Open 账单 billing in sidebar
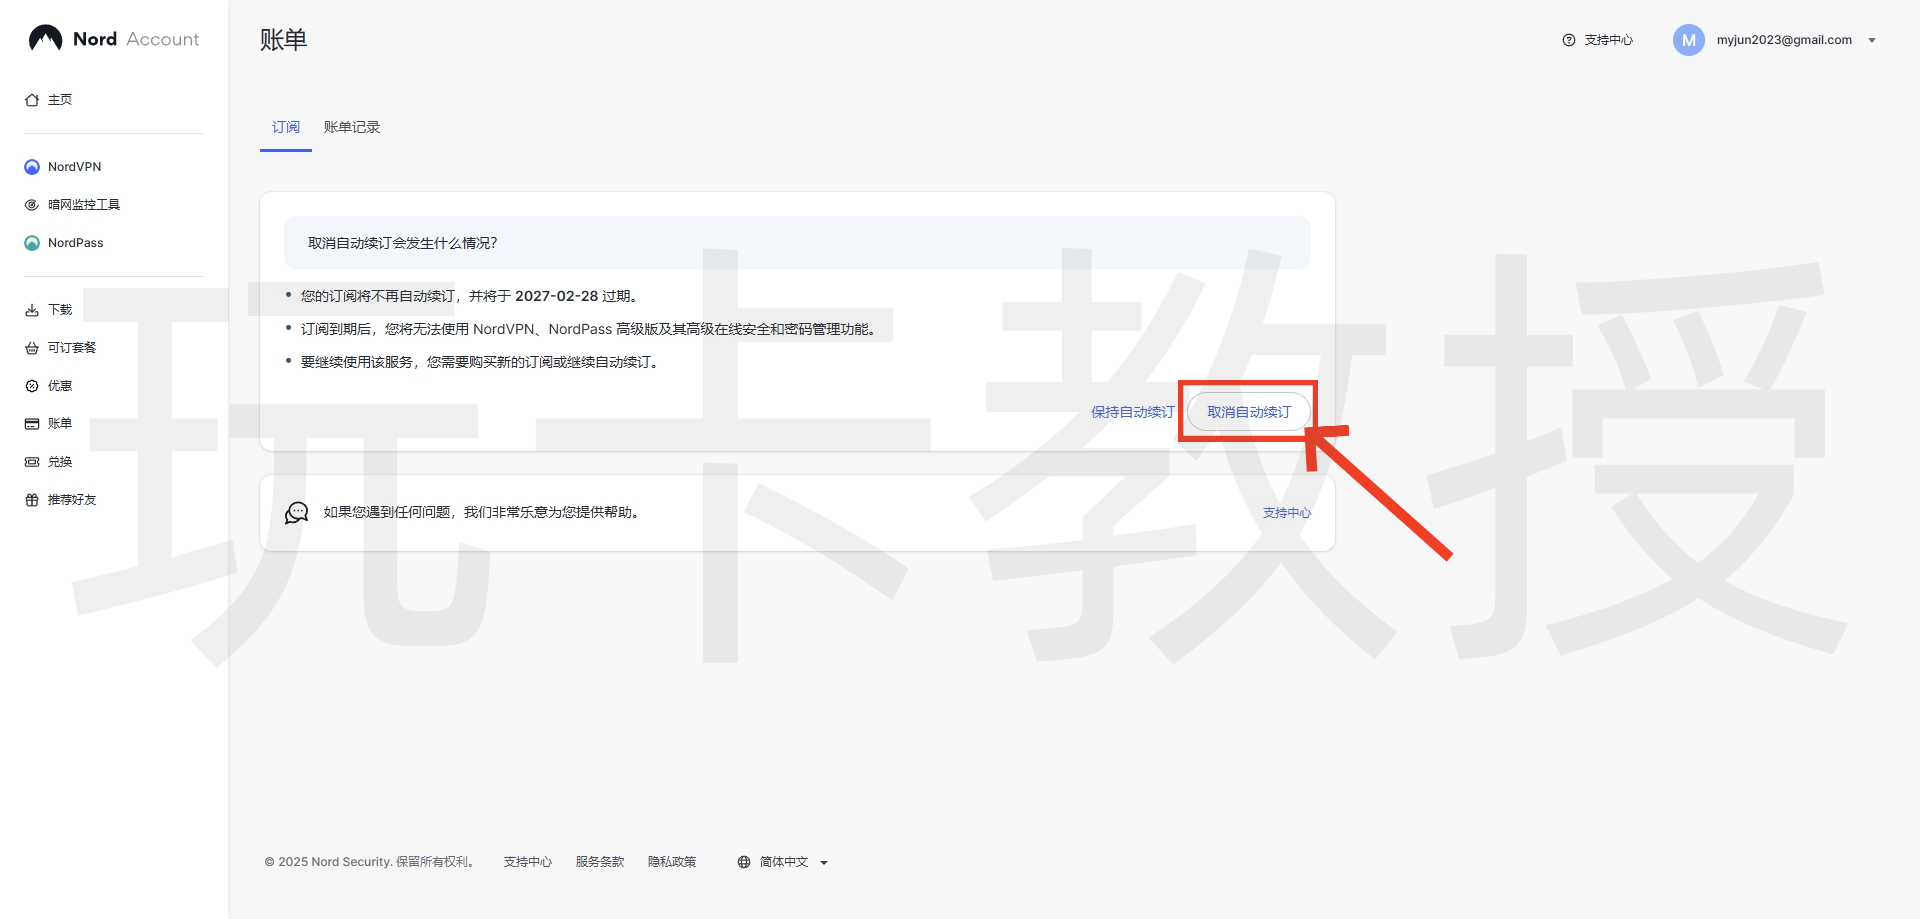Viewport: 1920px width, 919px height. pos(60,424)
